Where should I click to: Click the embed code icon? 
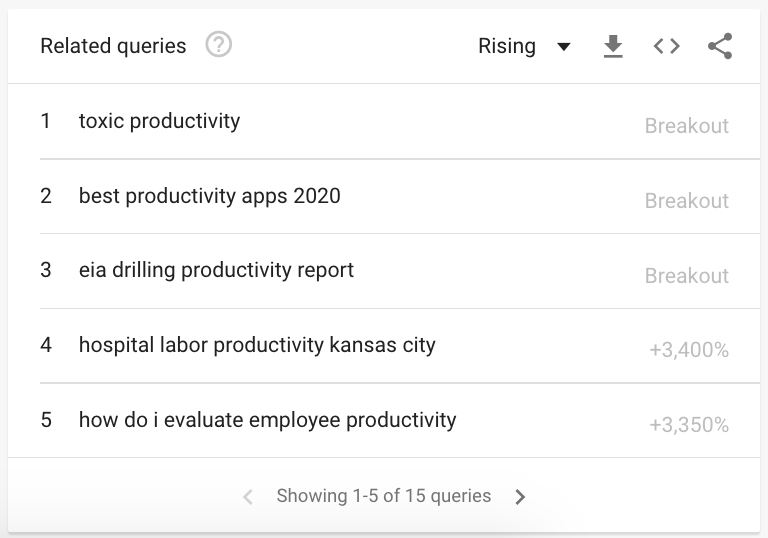click(667, 46)
